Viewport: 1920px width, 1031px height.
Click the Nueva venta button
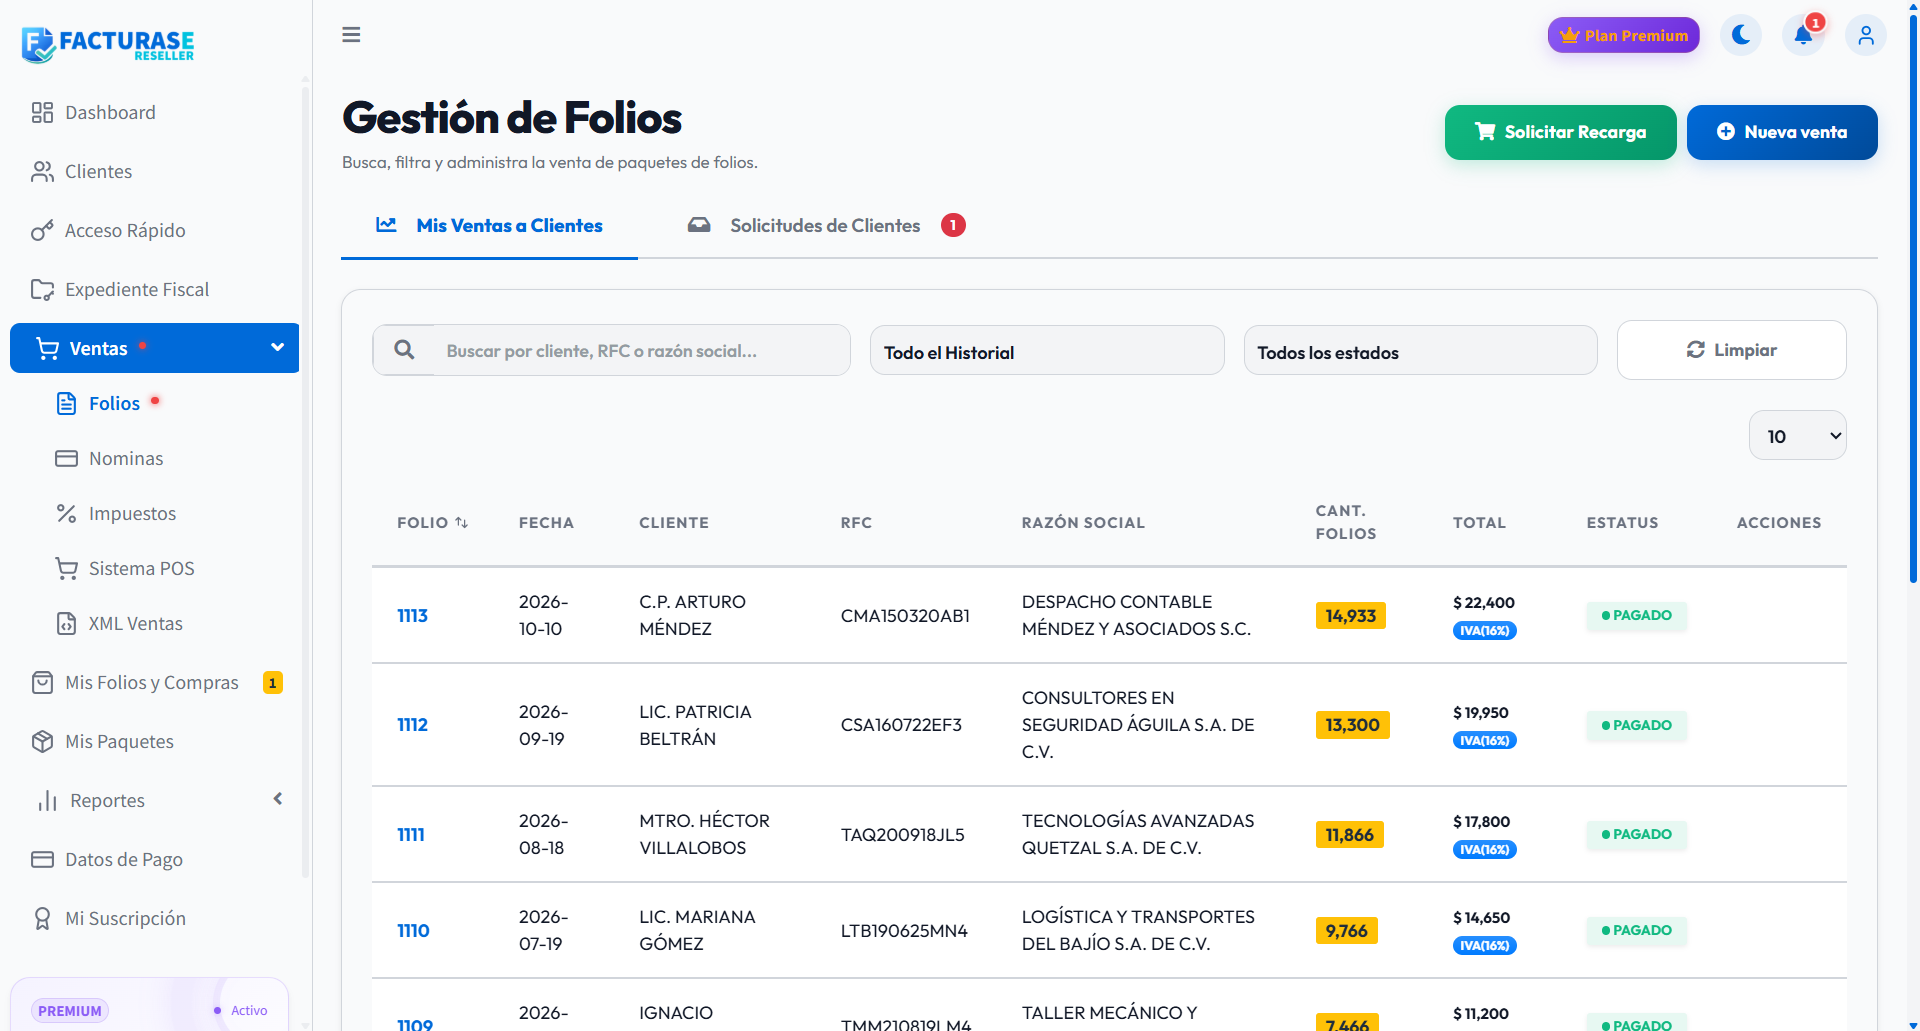click(1782, 132)
